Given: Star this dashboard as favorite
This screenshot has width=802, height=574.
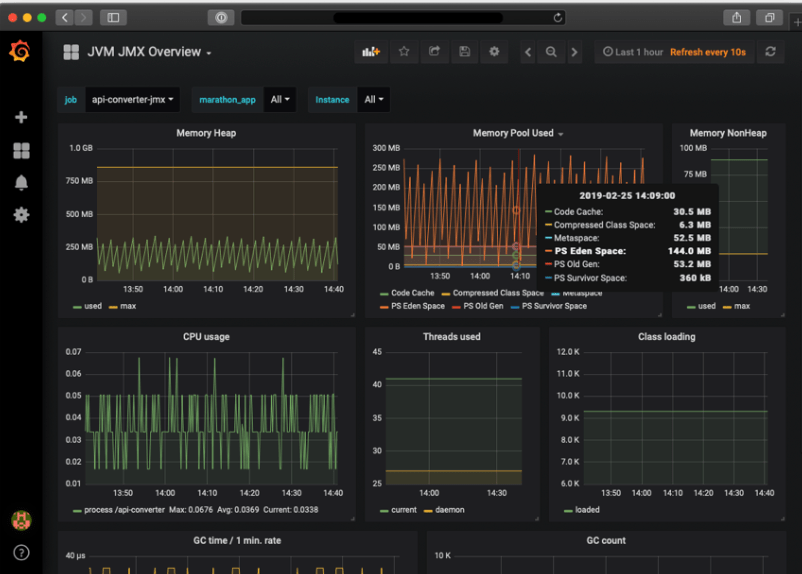Looking at the screenshot, I should pyautogui.click(x=404, y=52).
